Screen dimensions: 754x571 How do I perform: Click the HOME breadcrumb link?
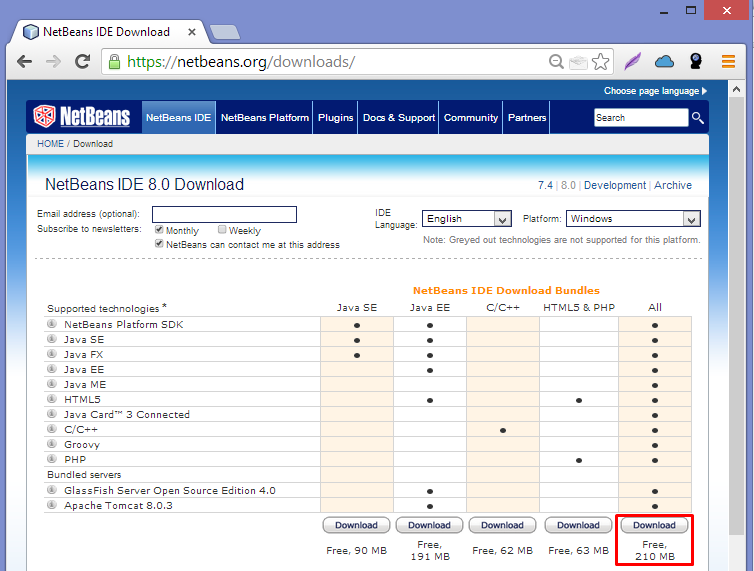click(50, 143)
